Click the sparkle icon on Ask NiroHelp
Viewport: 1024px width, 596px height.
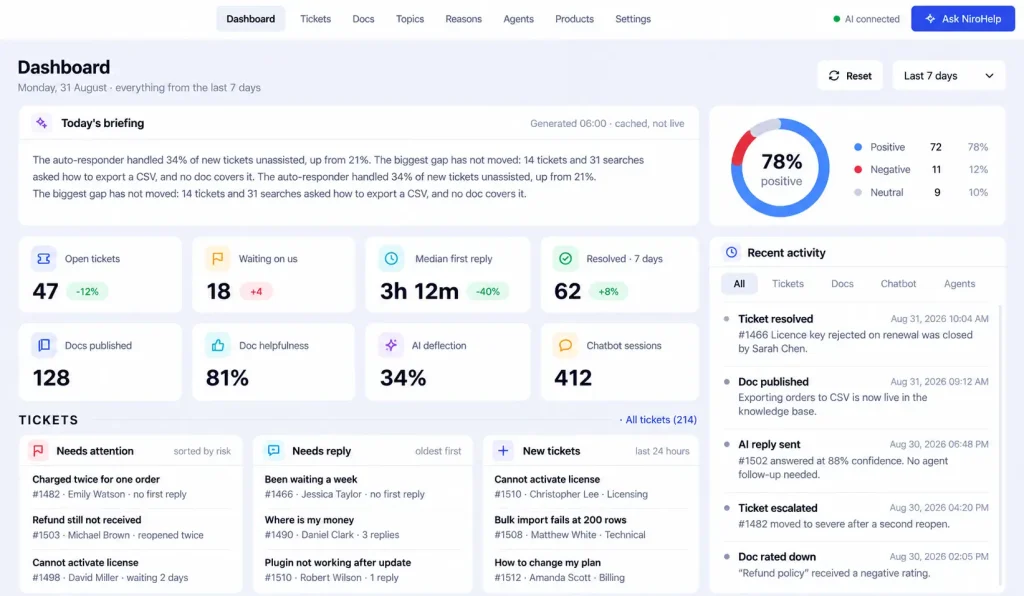[x=930, y=19]
